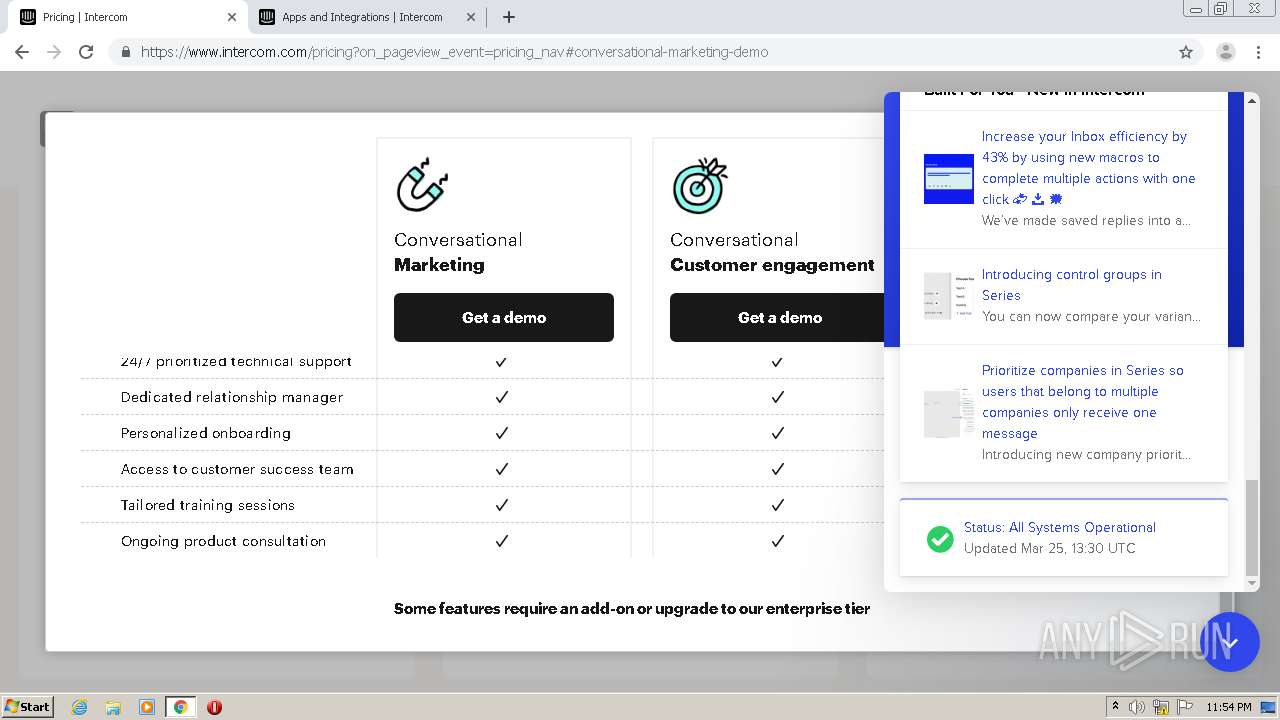Open Introducing control groups in Series link
The height and width of the screenshot is (720, 1280).
[x=1071, y=284]
